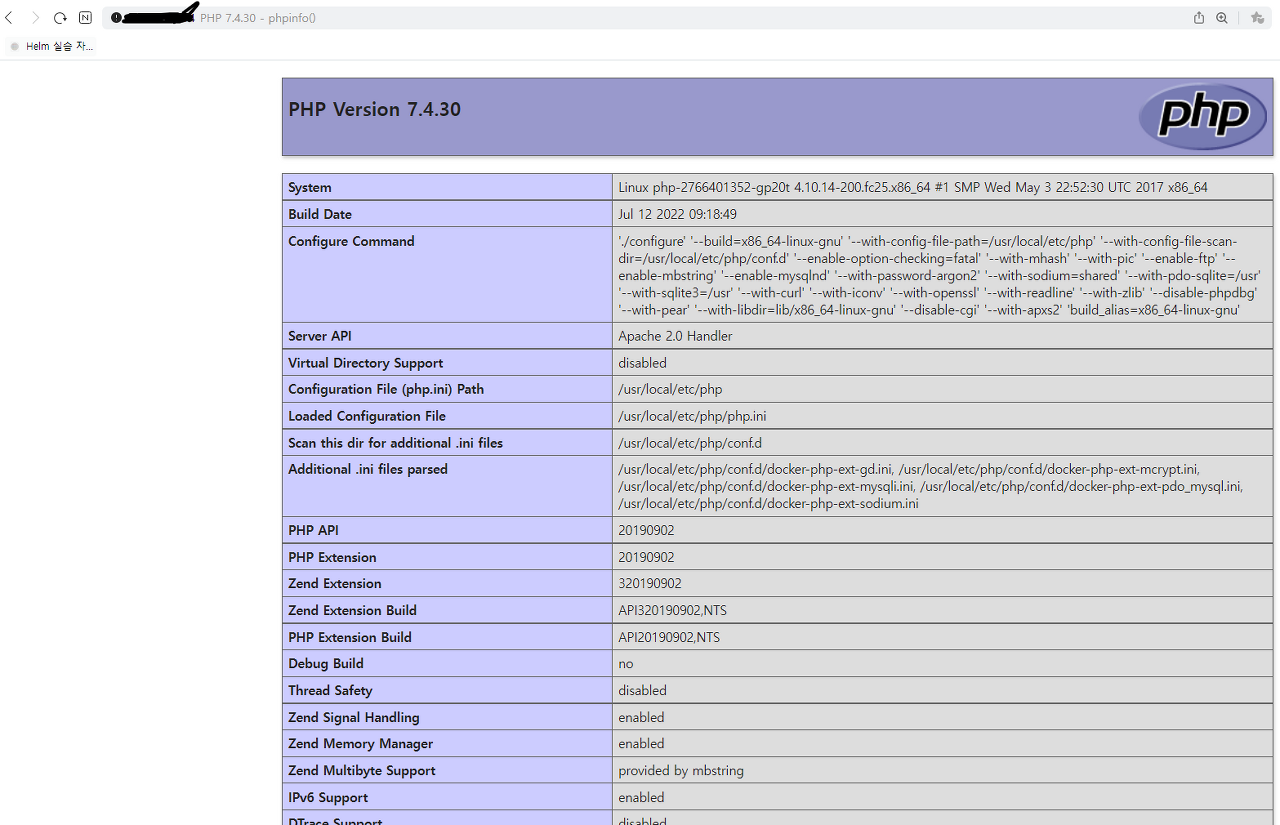Viewport: 1280px width, 825px height.
Task: View site security info icon
Action: pos(116,18)
